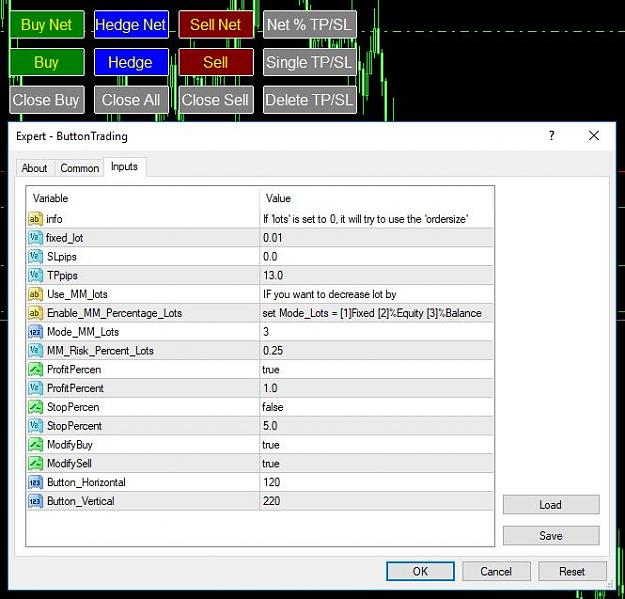Click the StopPercent double-type icon
Viewport: 625px width, 599px height.
point(35,426)
